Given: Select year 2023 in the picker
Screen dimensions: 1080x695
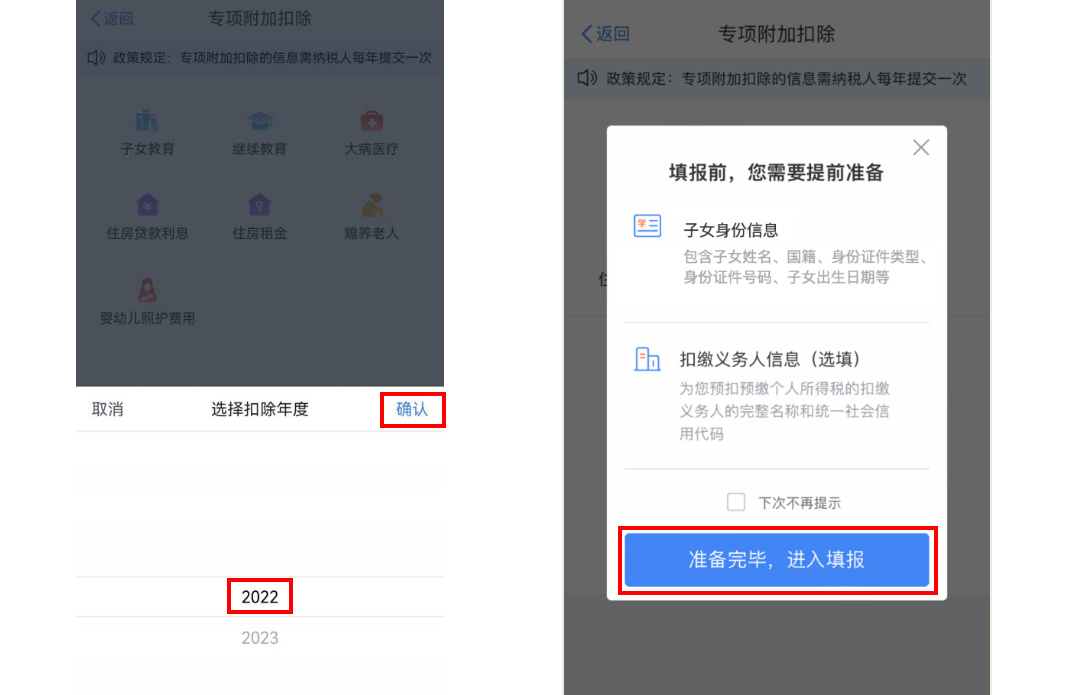Looking at the screenshot, I should [260, 638].
